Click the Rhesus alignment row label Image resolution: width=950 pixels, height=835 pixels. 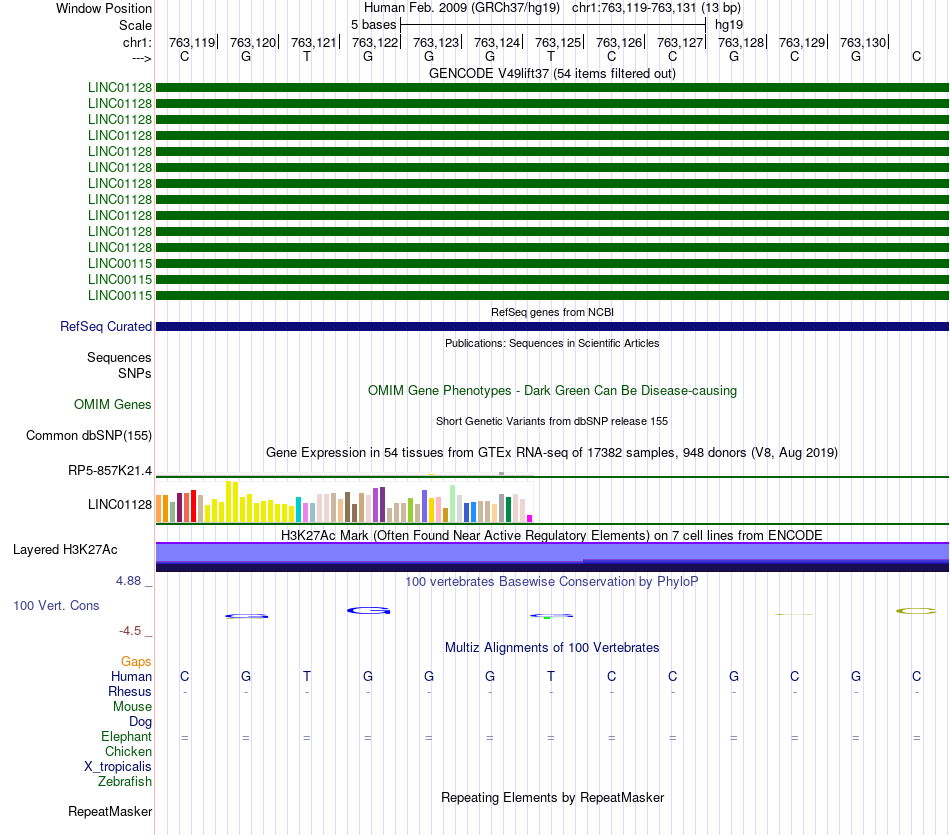coord(130,691)
